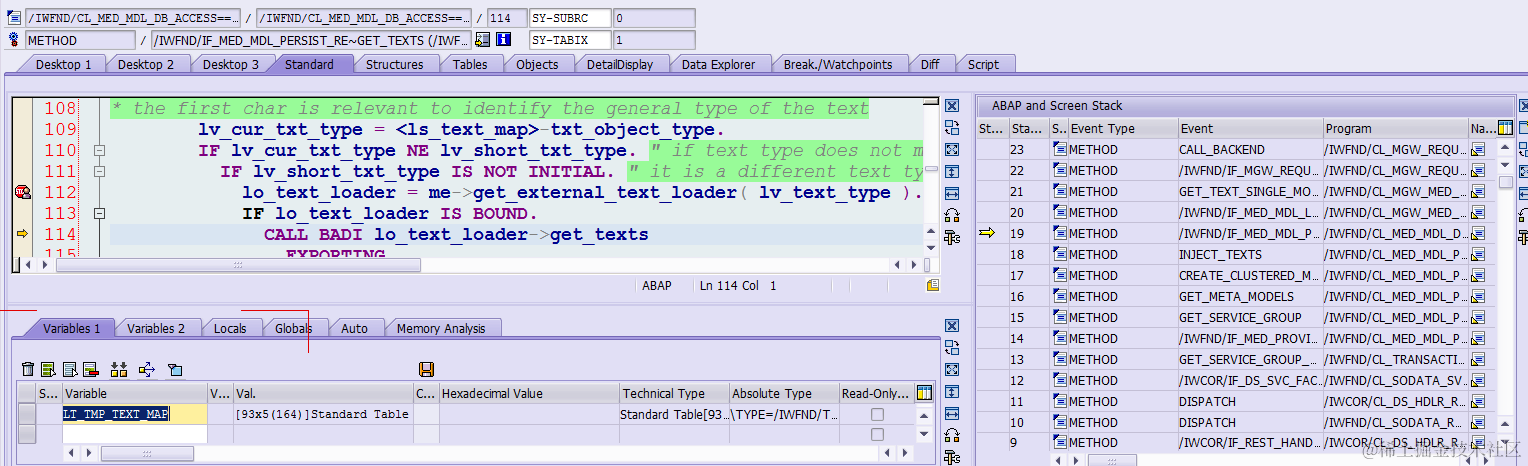Image resolution: width=1528 pixels, height=466 pixels.
Task: Switch to the Variables 2 tab
Action: pos(156,328)
